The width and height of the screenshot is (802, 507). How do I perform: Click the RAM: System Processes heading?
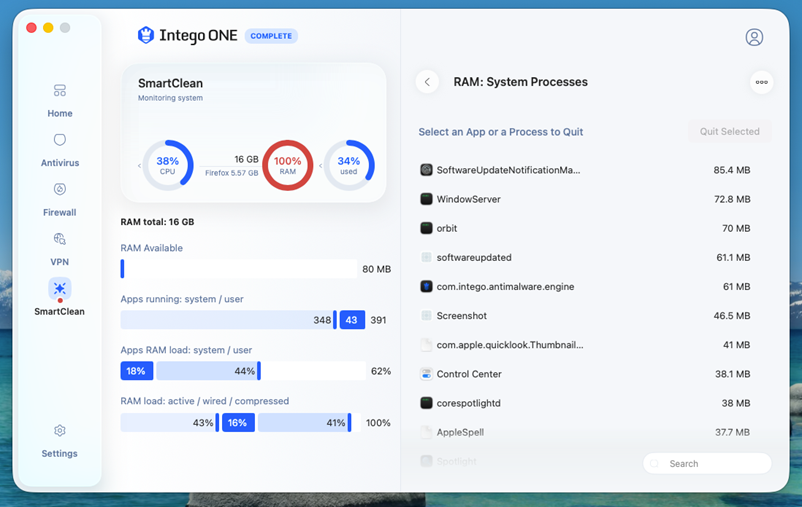521,82
